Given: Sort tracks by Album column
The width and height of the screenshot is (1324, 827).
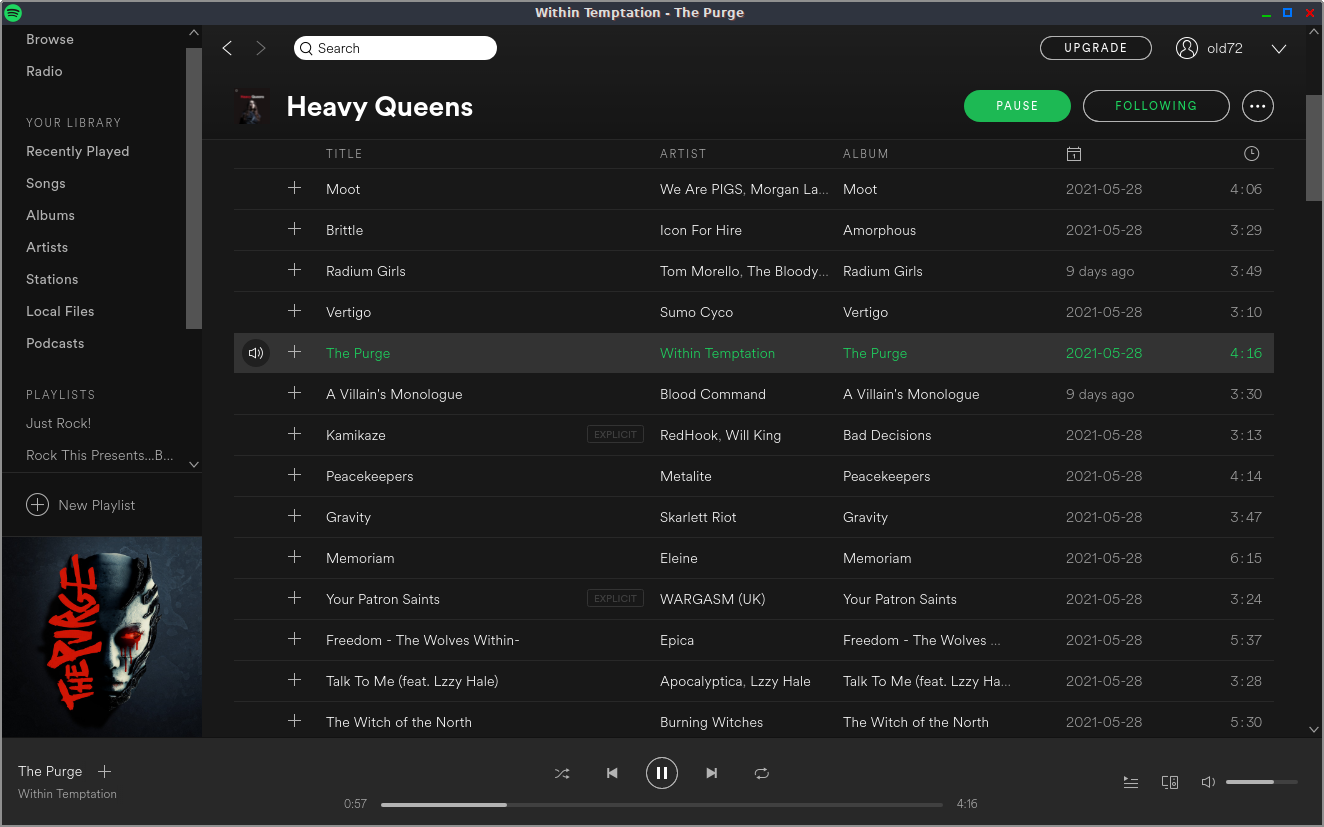Looking at the screenshot, I should 866,154.
